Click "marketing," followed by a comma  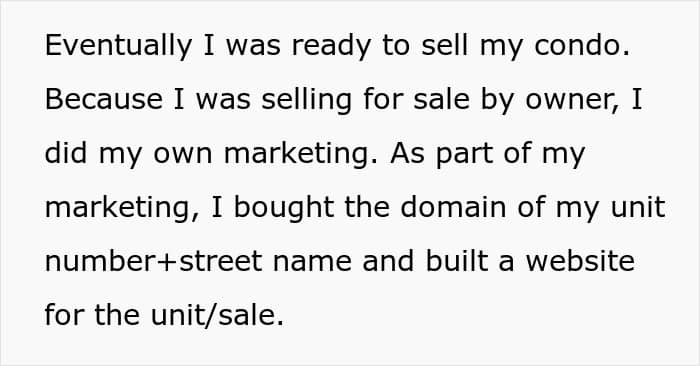[x=122, y=208]
